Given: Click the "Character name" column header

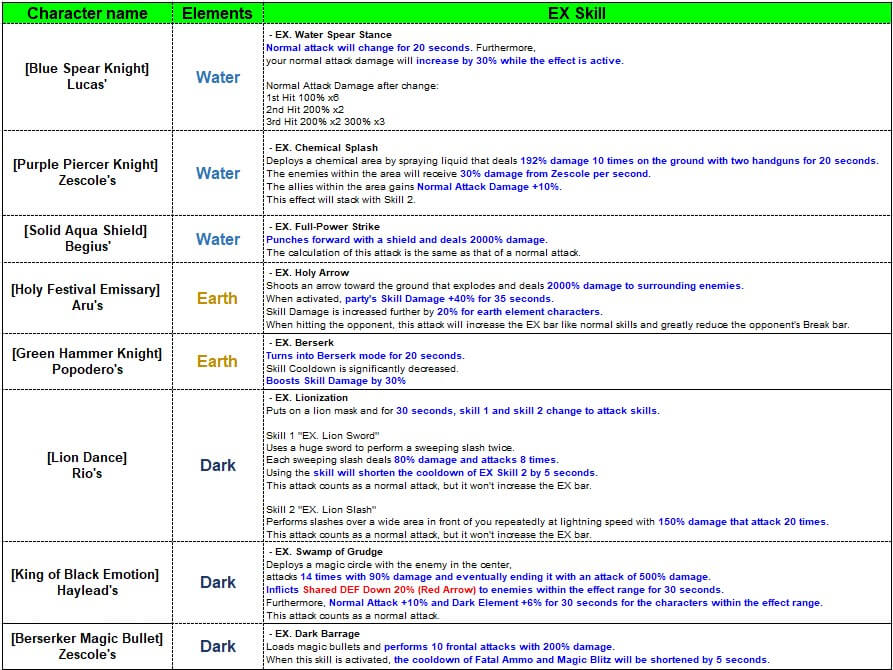Looking at the screenshot, I should point(87,13).
